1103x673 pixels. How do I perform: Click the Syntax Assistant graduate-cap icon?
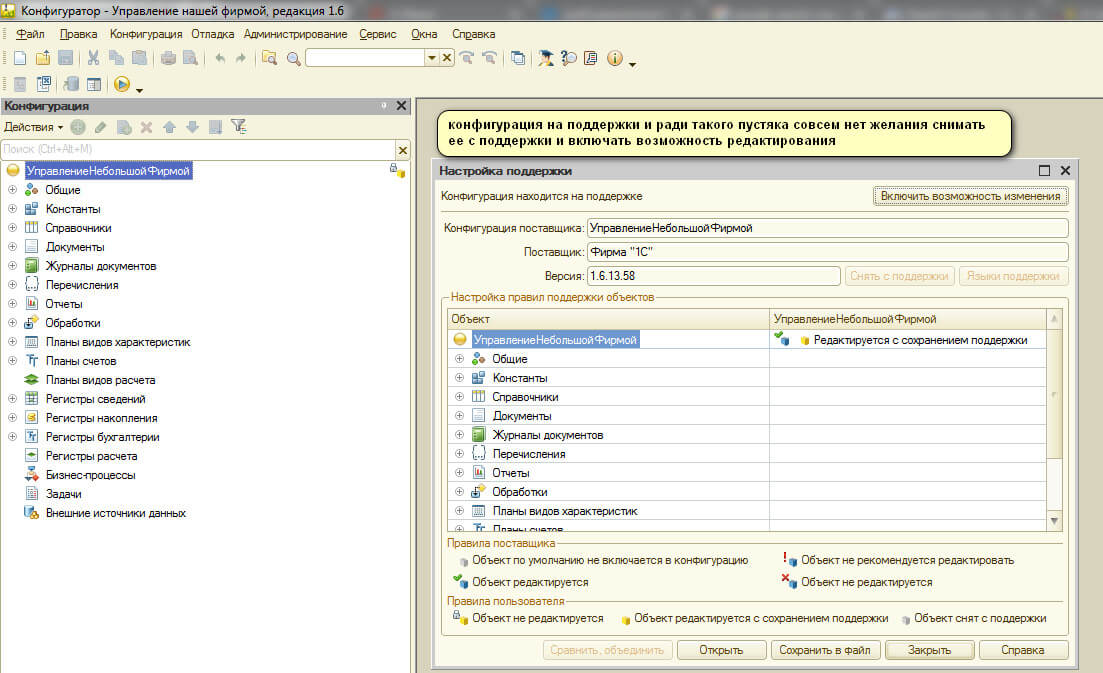click(546, 58)
